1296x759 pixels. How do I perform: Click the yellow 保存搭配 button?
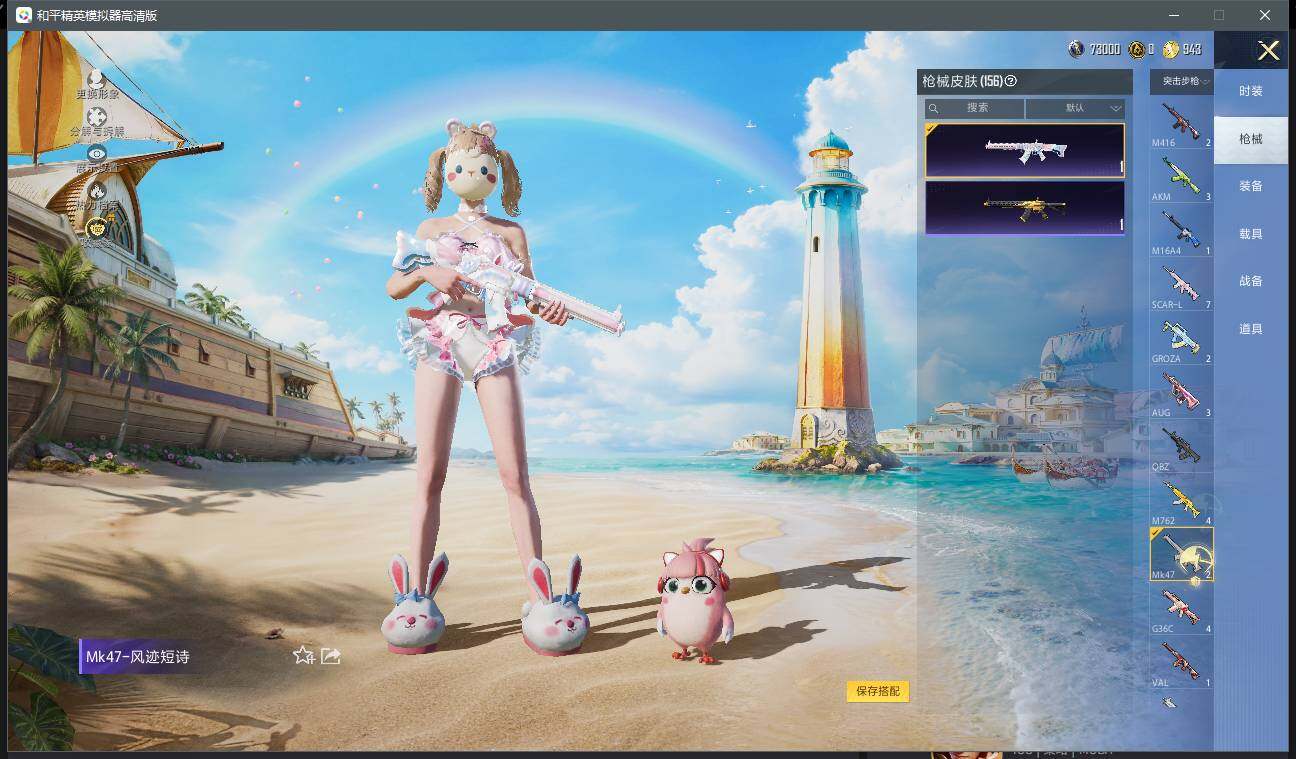coord(878,691)
